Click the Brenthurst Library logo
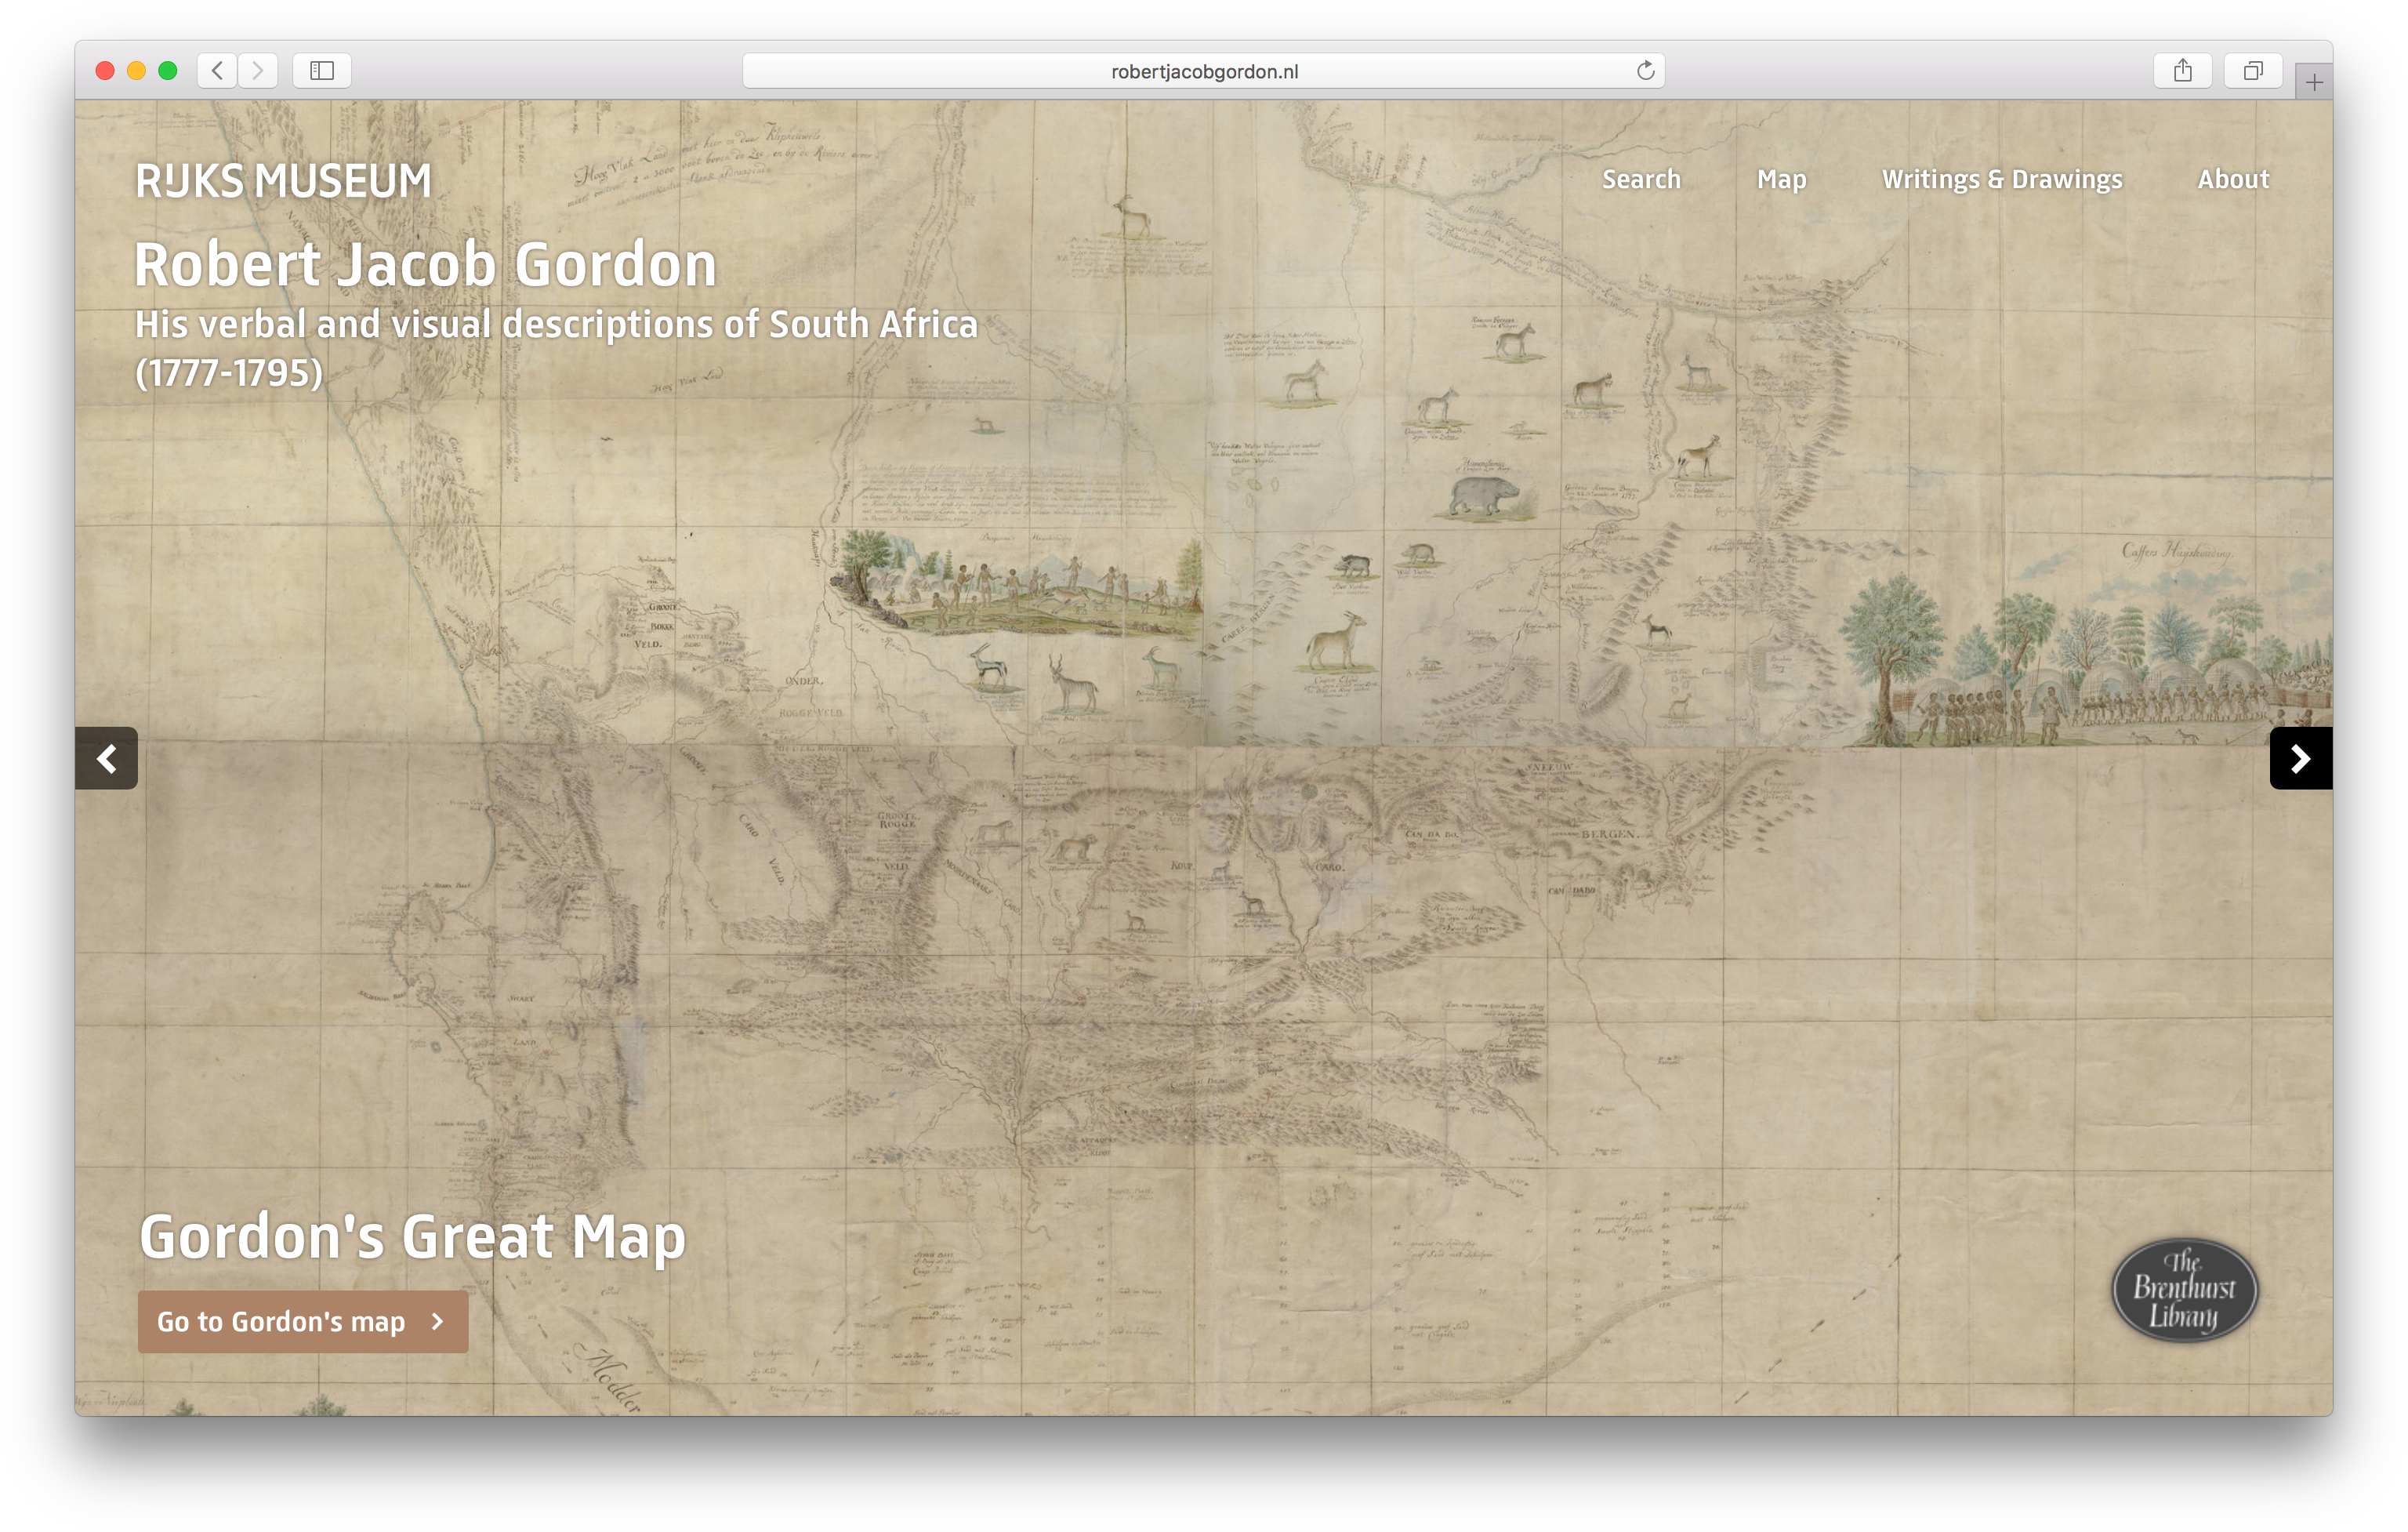This screenshot has height=1532, width=2408. click(2184, 1289)
